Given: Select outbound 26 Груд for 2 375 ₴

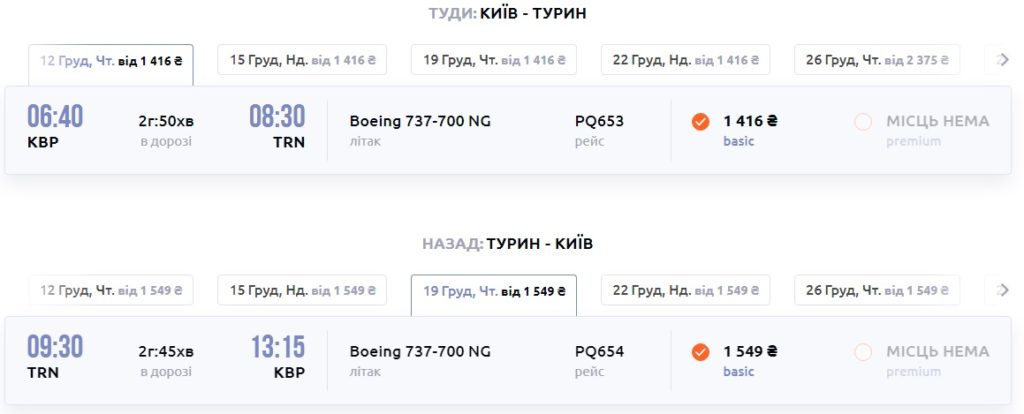Looking at the screenshot, I should click(877, 60).
